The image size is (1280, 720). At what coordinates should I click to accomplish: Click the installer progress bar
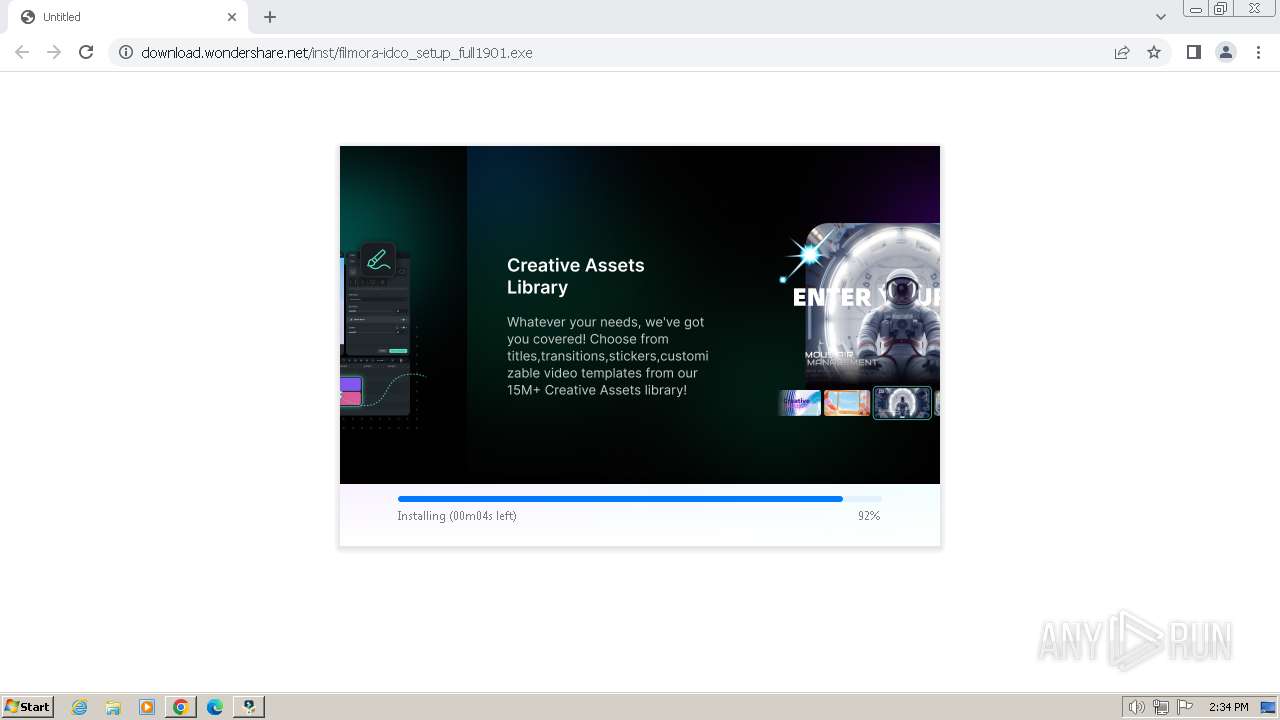[640, 498]
